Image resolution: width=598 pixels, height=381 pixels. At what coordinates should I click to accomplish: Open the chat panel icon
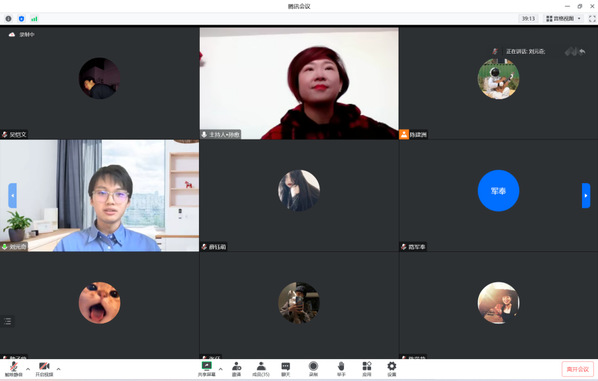[x=285, y=369]
